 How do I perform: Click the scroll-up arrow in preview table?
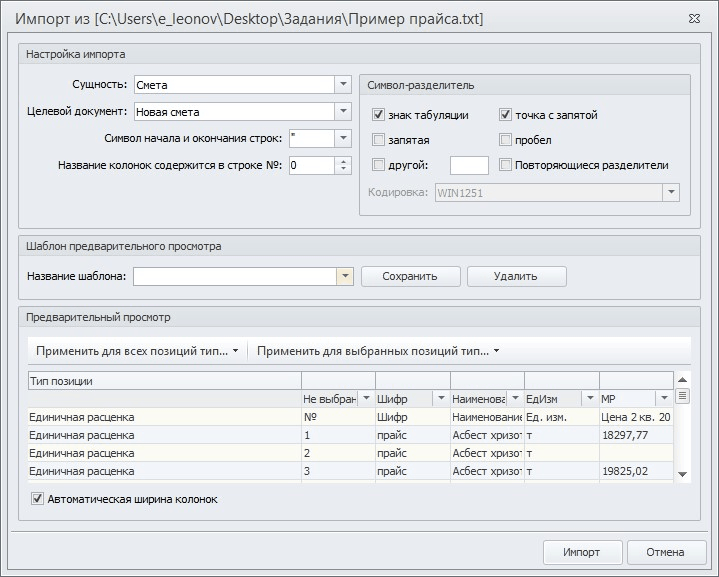click(x=683, y=380)
